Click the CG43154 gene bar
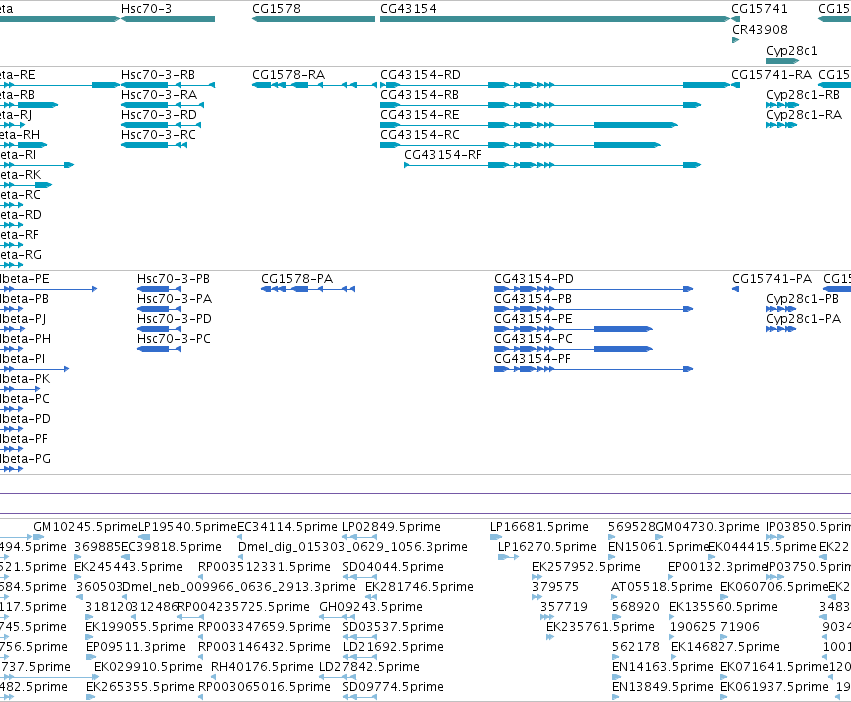Screen dimensions: 851x702 [x=555, y=19]
